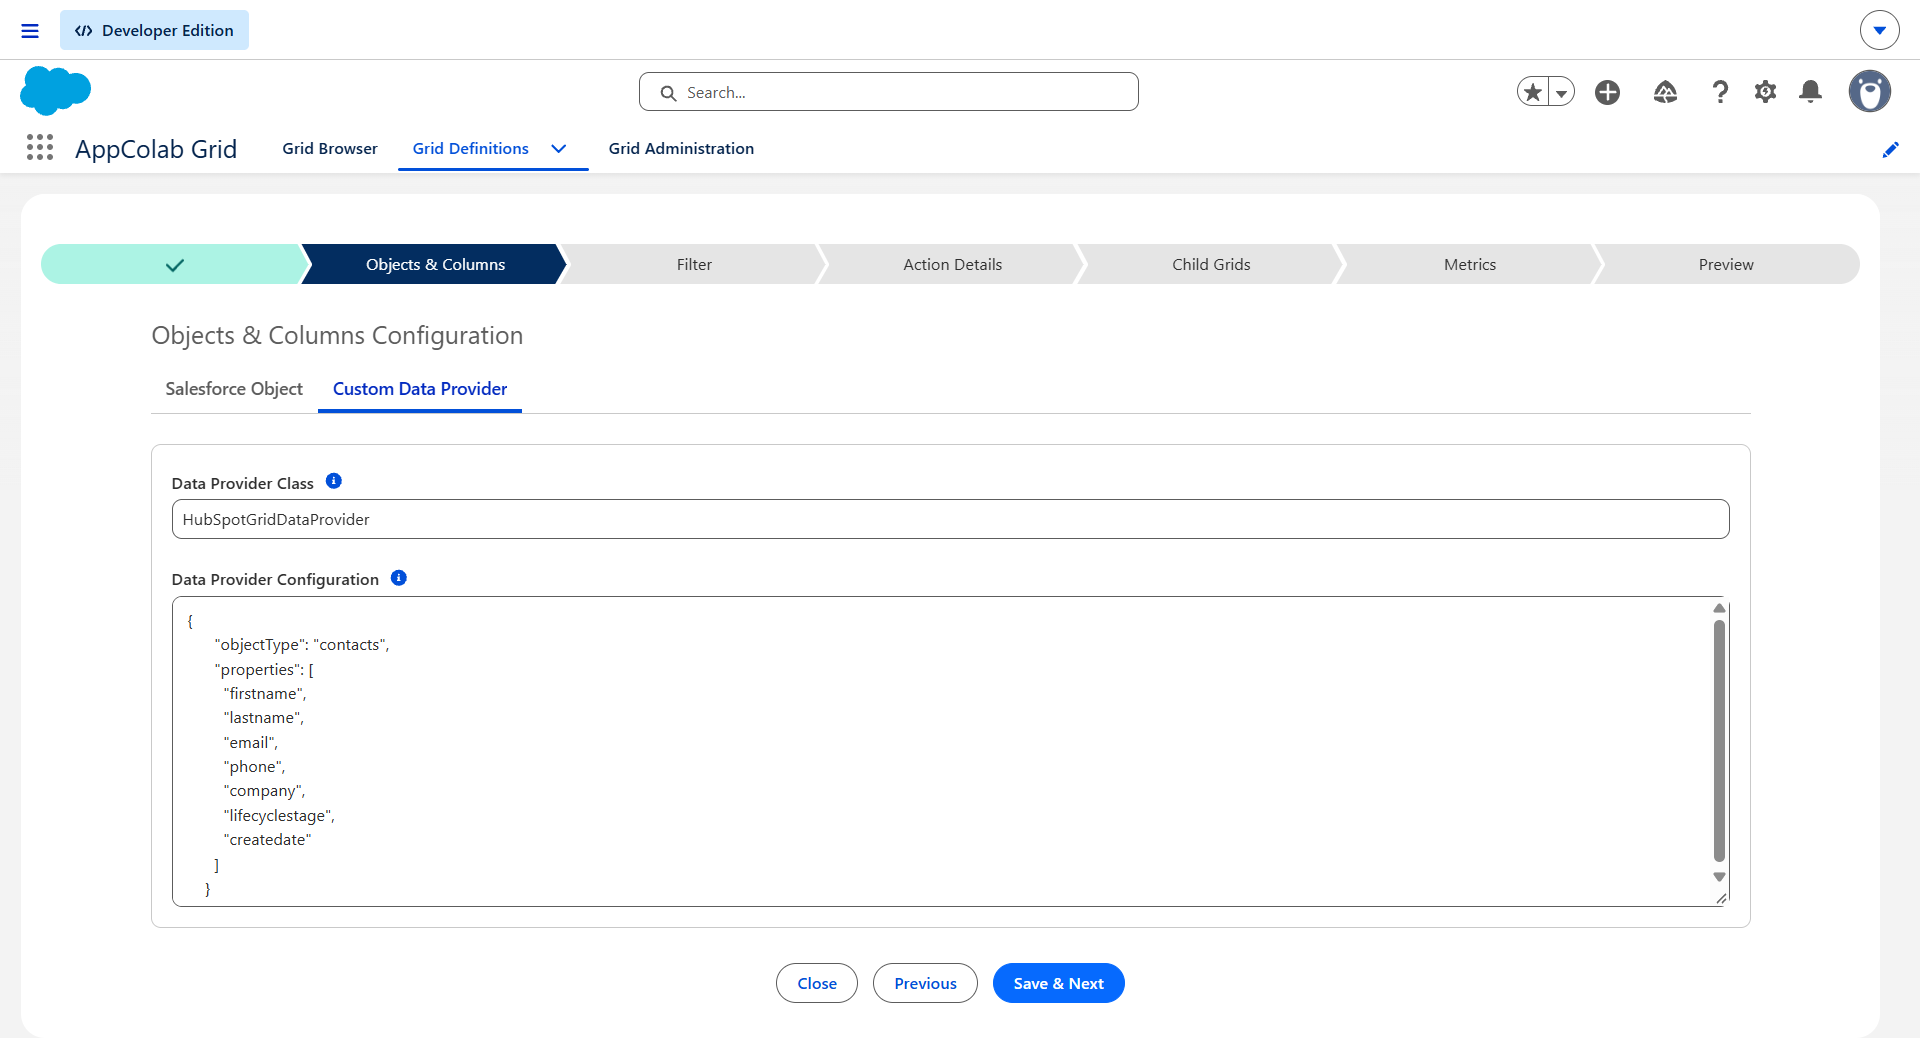
Task: Open the Trailhead guidance icon
Action: 1665,92
